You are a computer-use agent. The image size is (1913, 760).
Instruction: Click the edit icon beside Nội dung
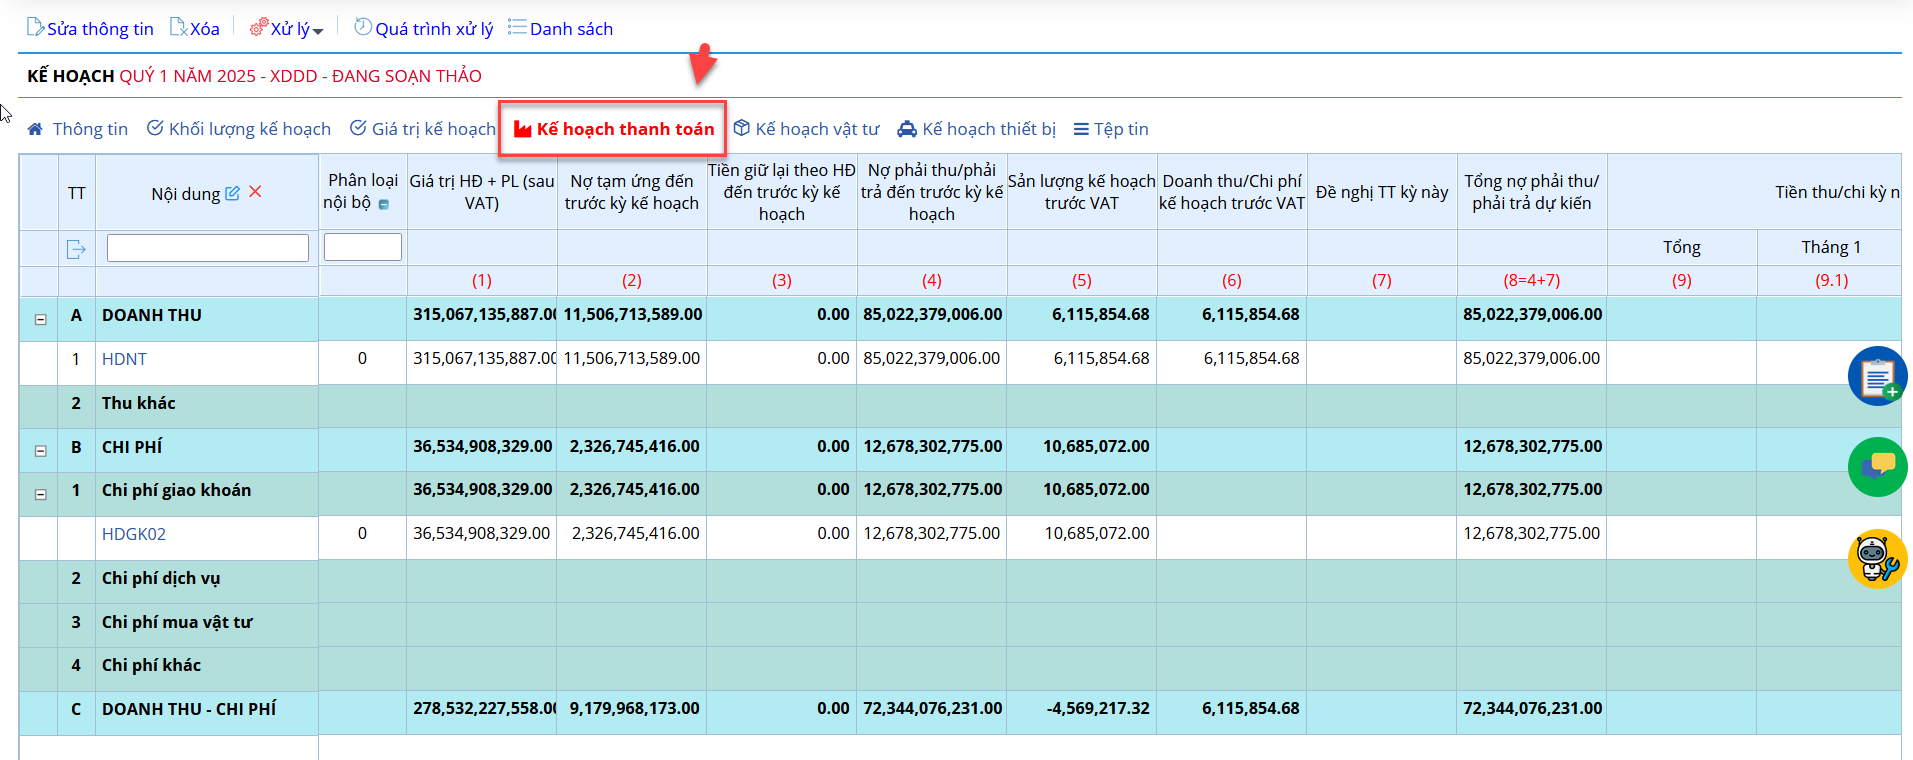(232, 193)
